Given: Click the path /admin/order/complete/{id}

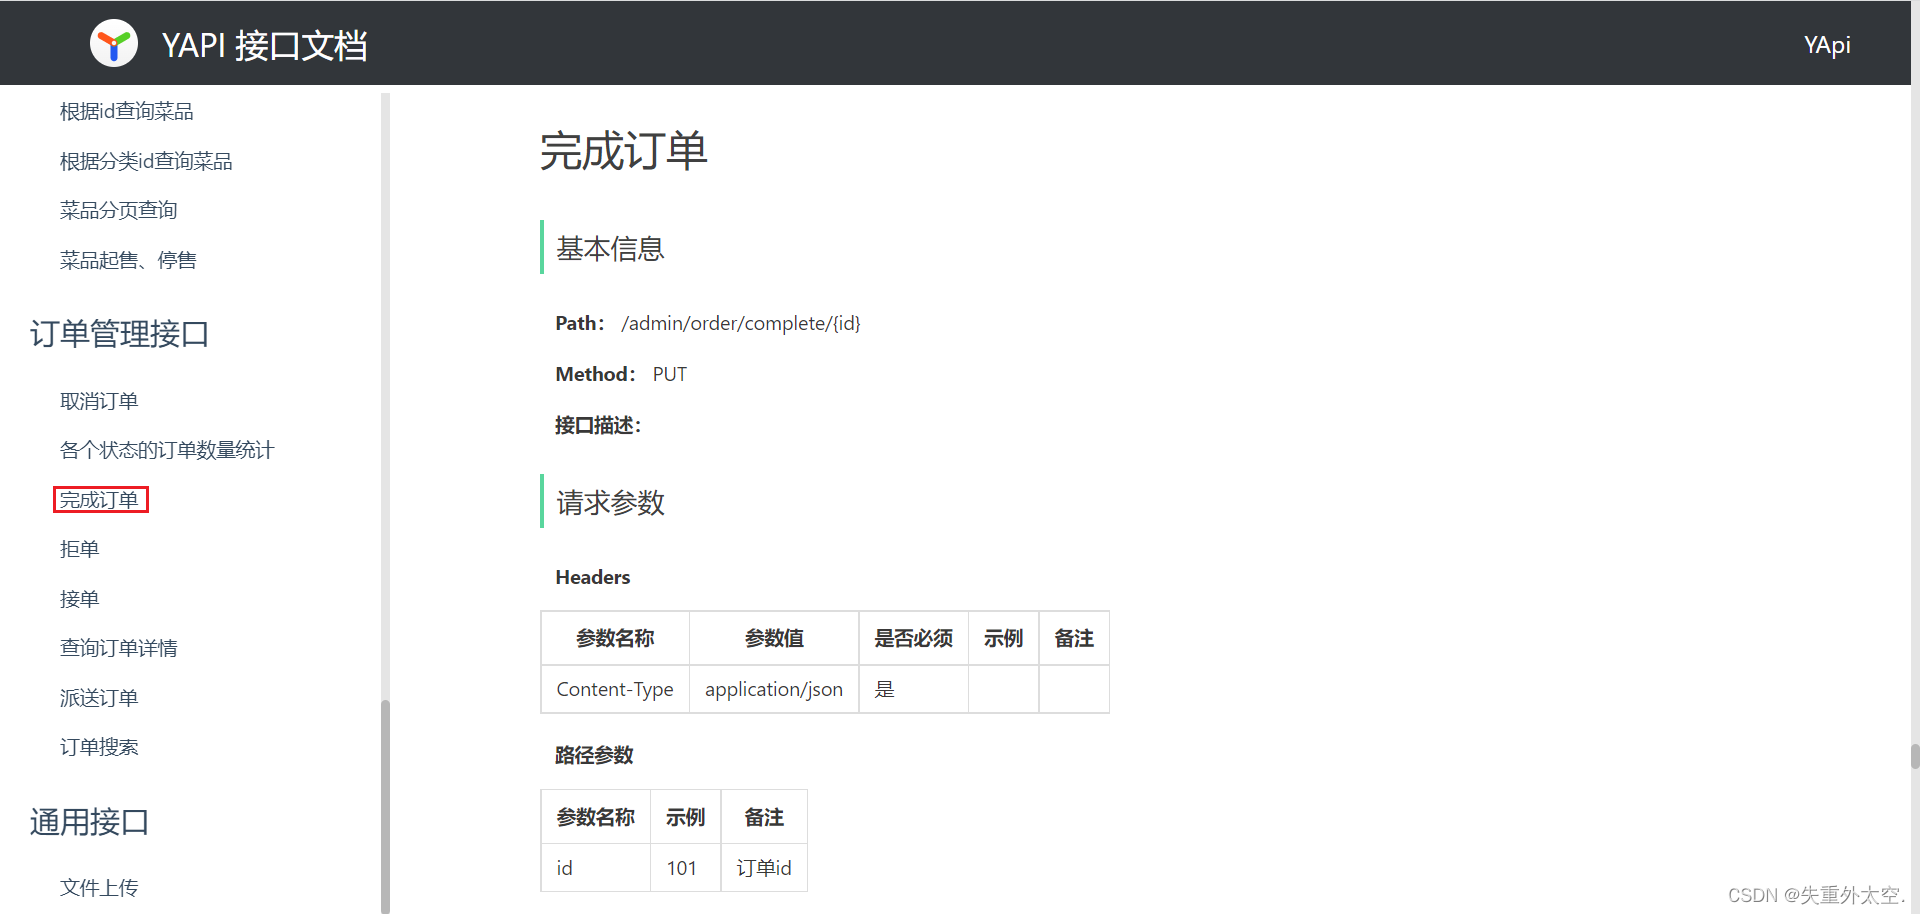Looking at the screenshot, I should (x=741, y=323).
